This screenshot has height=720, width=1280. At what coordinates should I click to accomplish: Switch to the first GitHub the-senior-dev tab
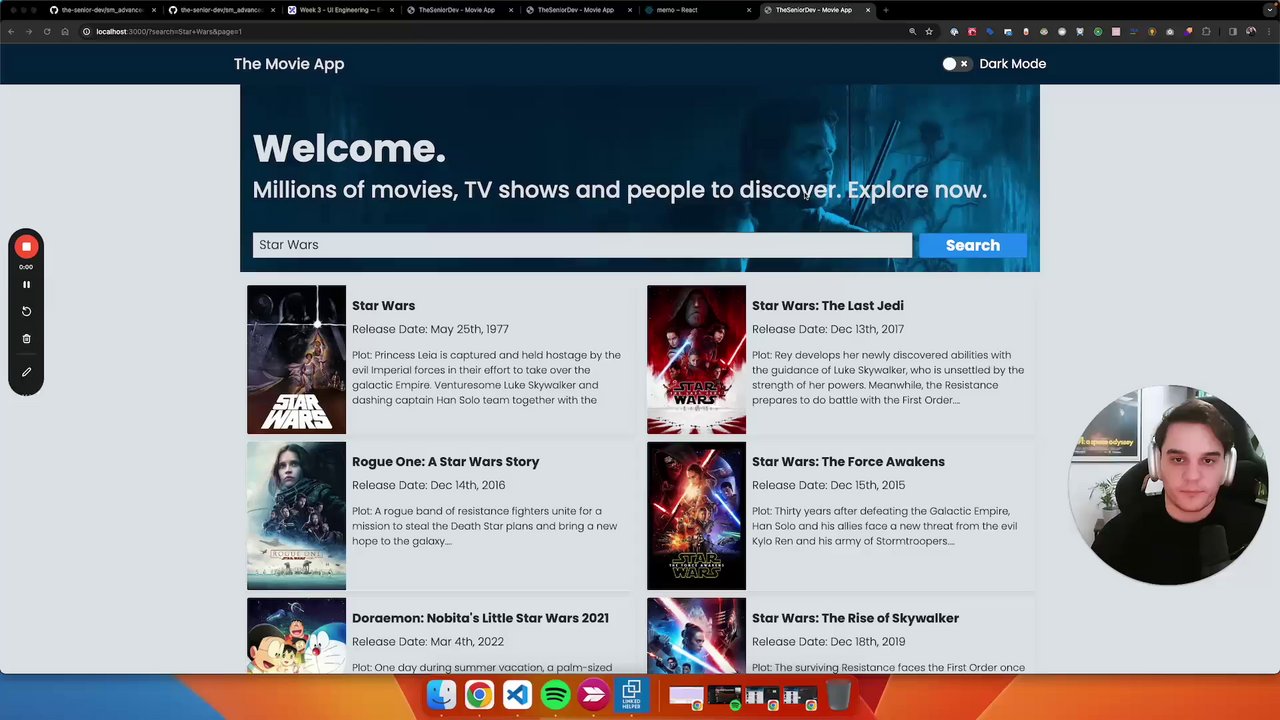pos(103,10)
